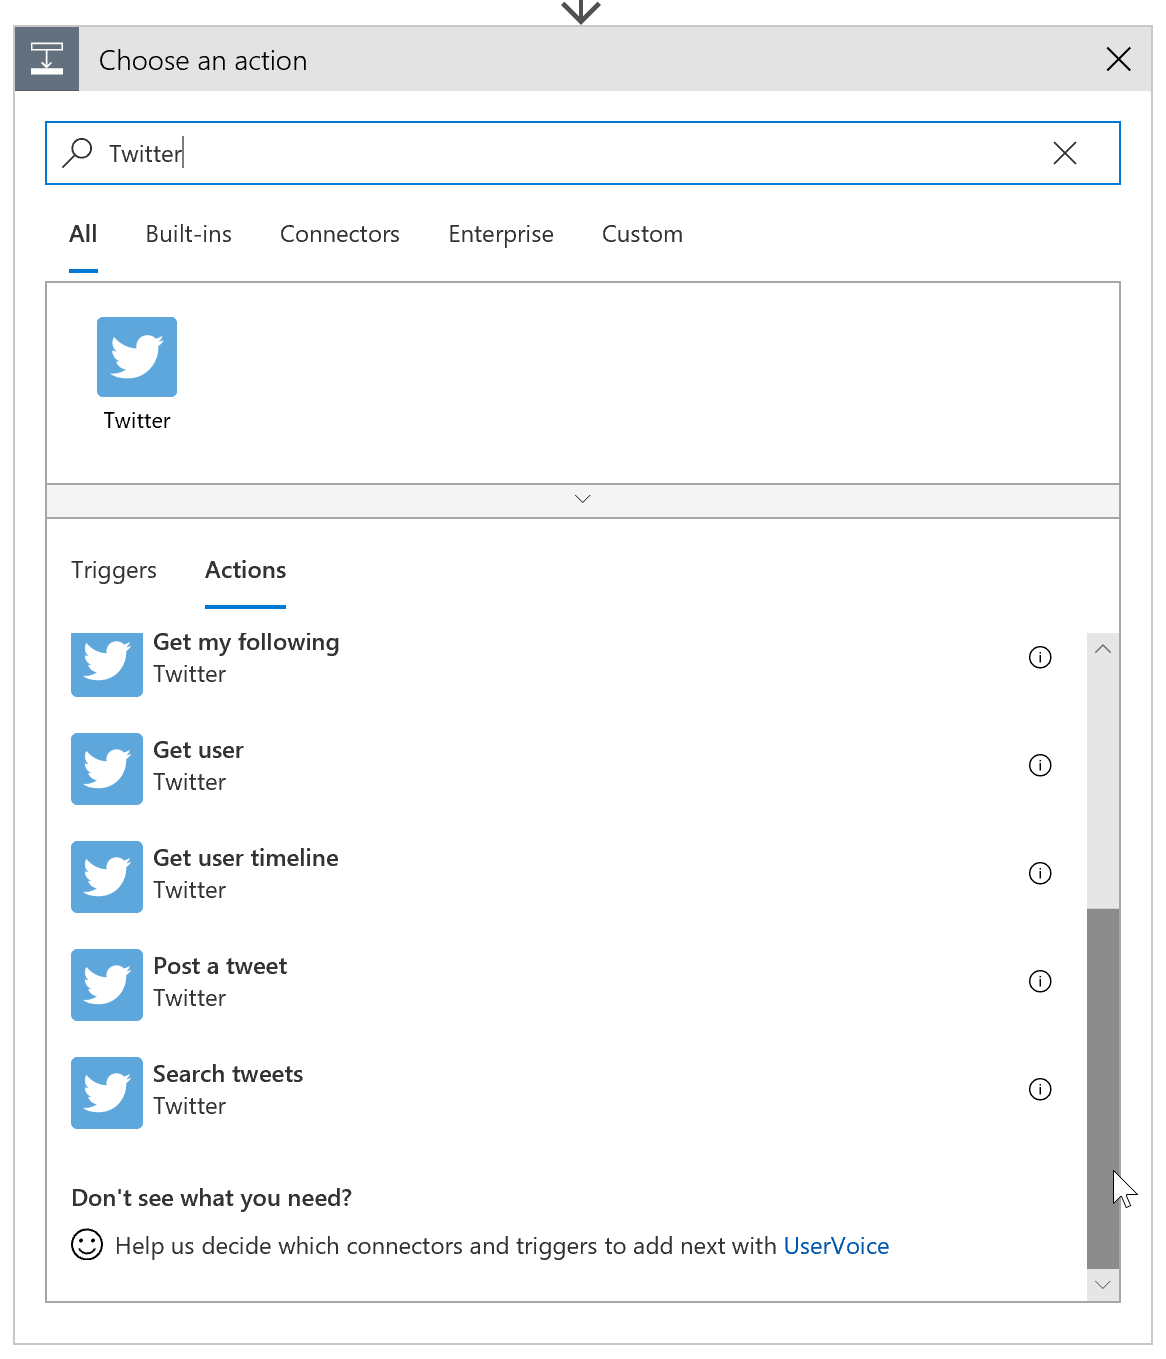Show info for Search tweets
1166x1359 pixels.
(1040, 1089)
